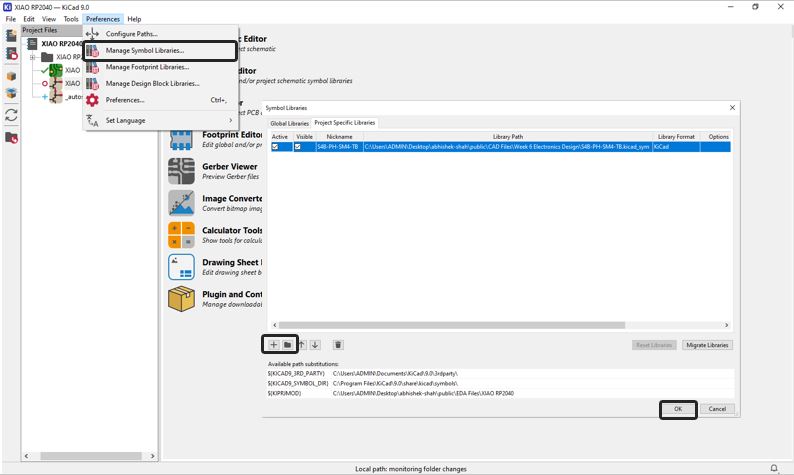The image size is (794, 475).
Task: Click the Set Language translation icon
Action: [92, 121]
